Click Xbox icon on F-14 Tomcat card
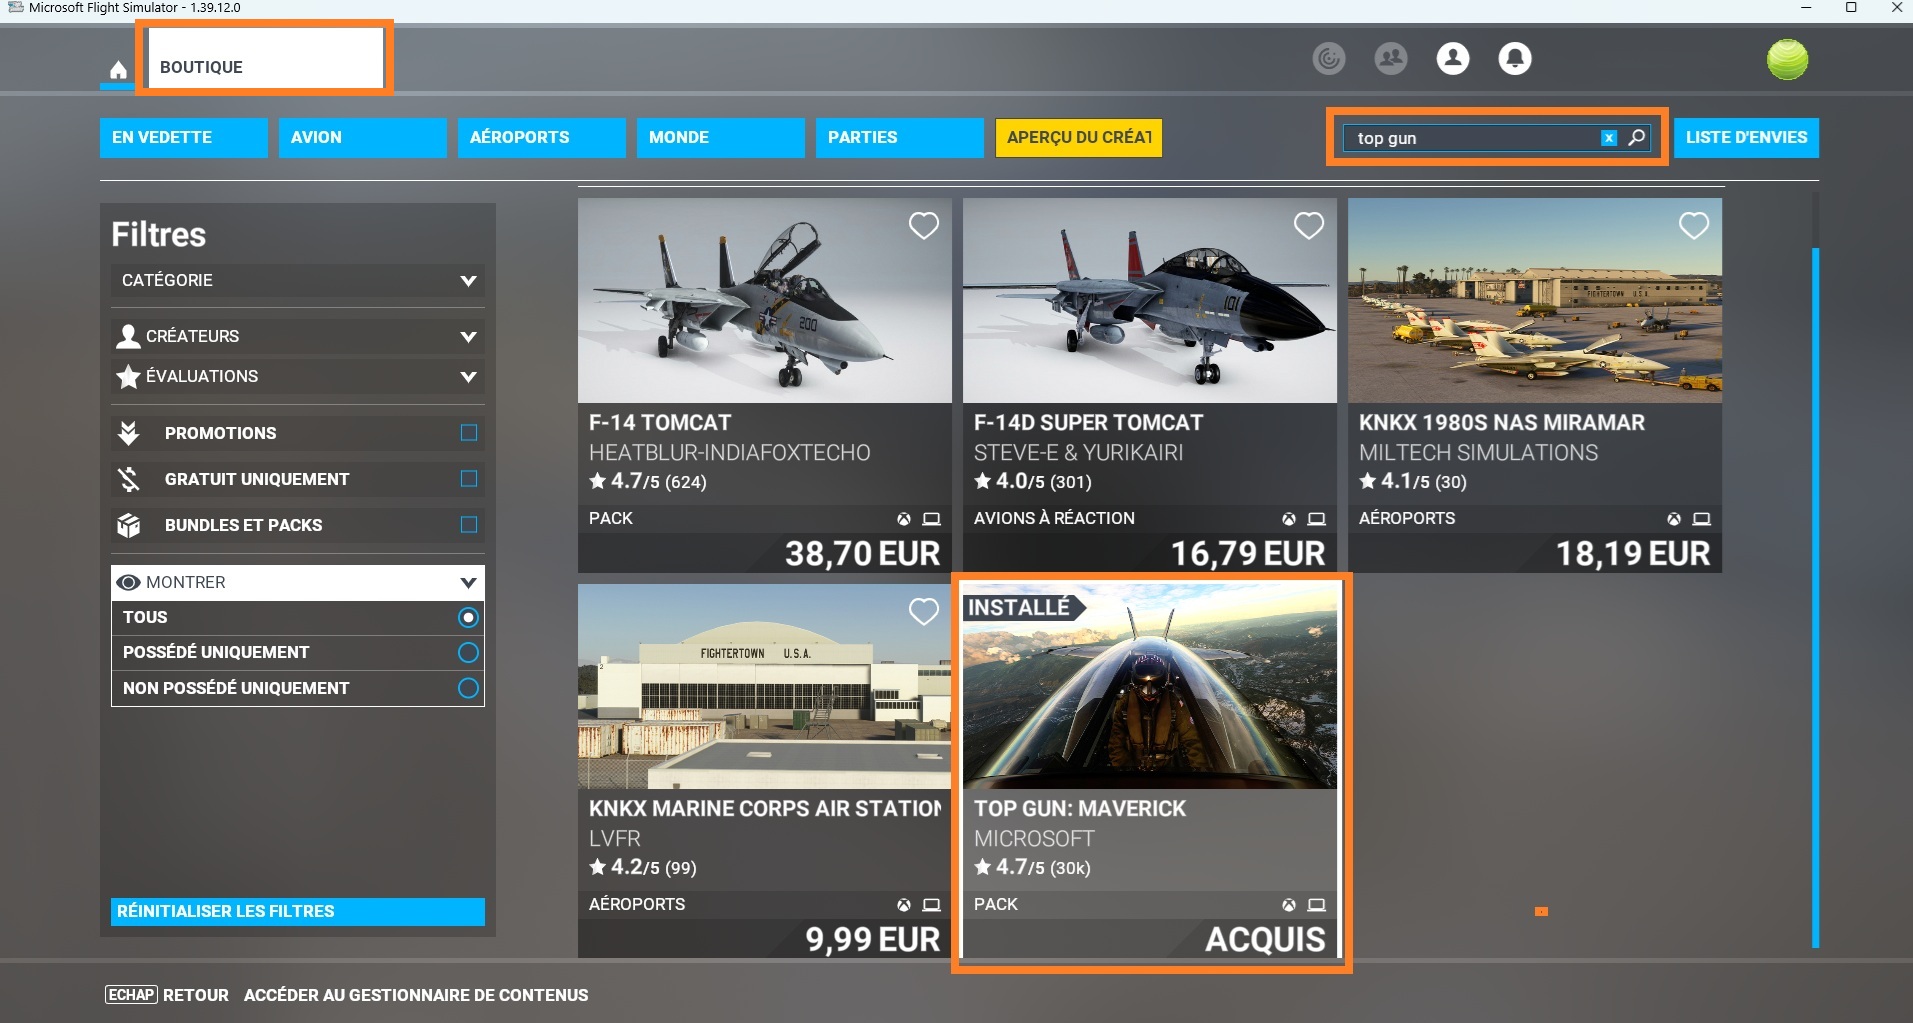 point(904,519)
